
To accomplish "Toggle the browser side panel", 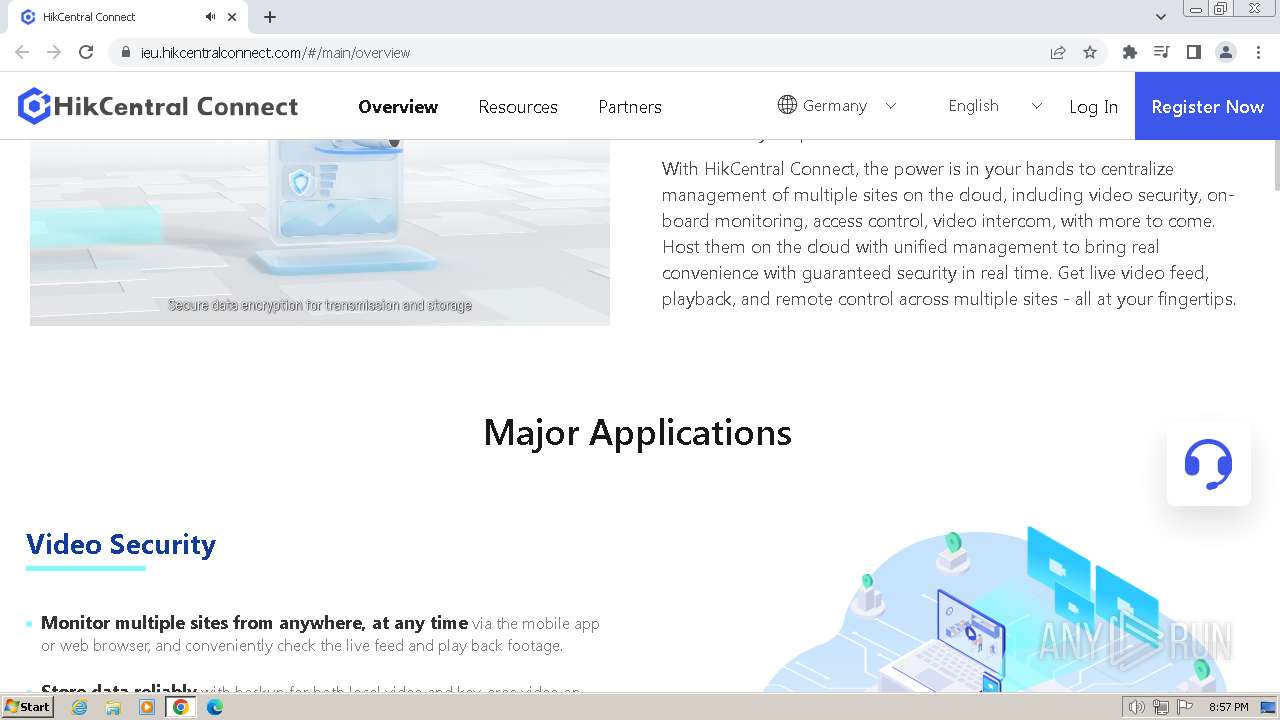I will (x=1194, y=52).
